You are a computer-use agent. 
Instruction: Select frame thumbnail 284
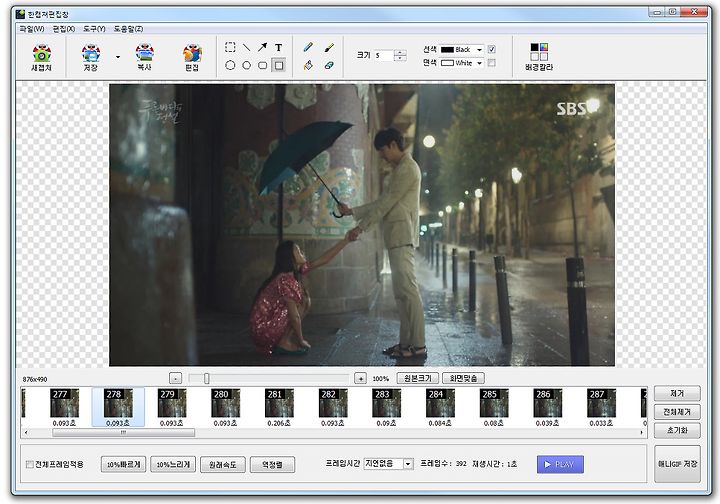pos(440,403)
